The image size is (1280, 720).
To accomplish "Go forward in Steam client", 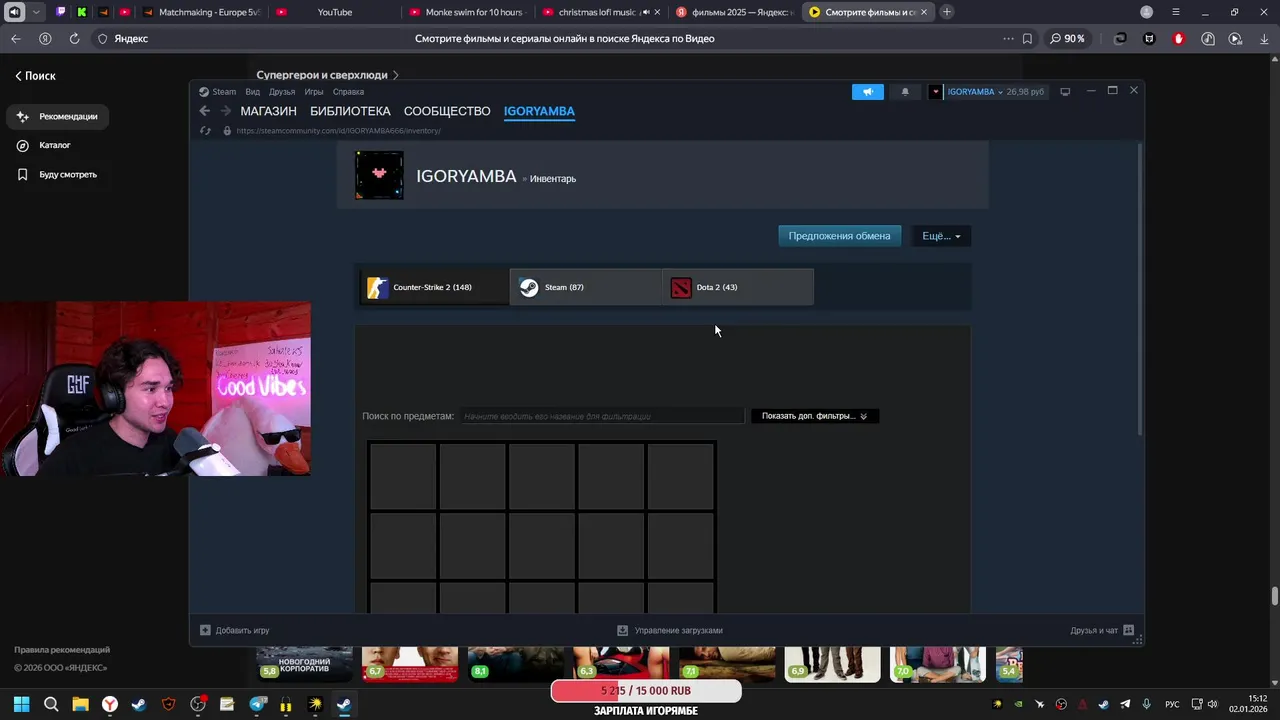I will [226, 111].
